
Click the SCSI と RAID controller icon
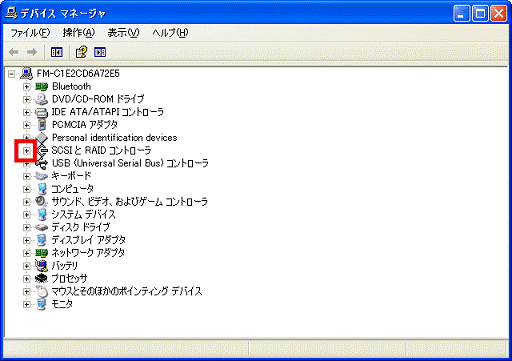[42, 151]
